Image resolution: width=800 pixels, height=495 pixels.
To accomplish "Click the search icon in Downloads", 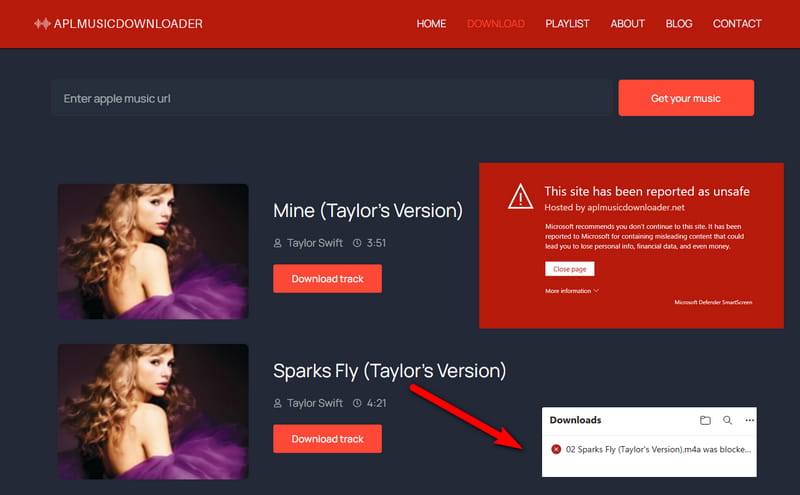I will 728,420.
